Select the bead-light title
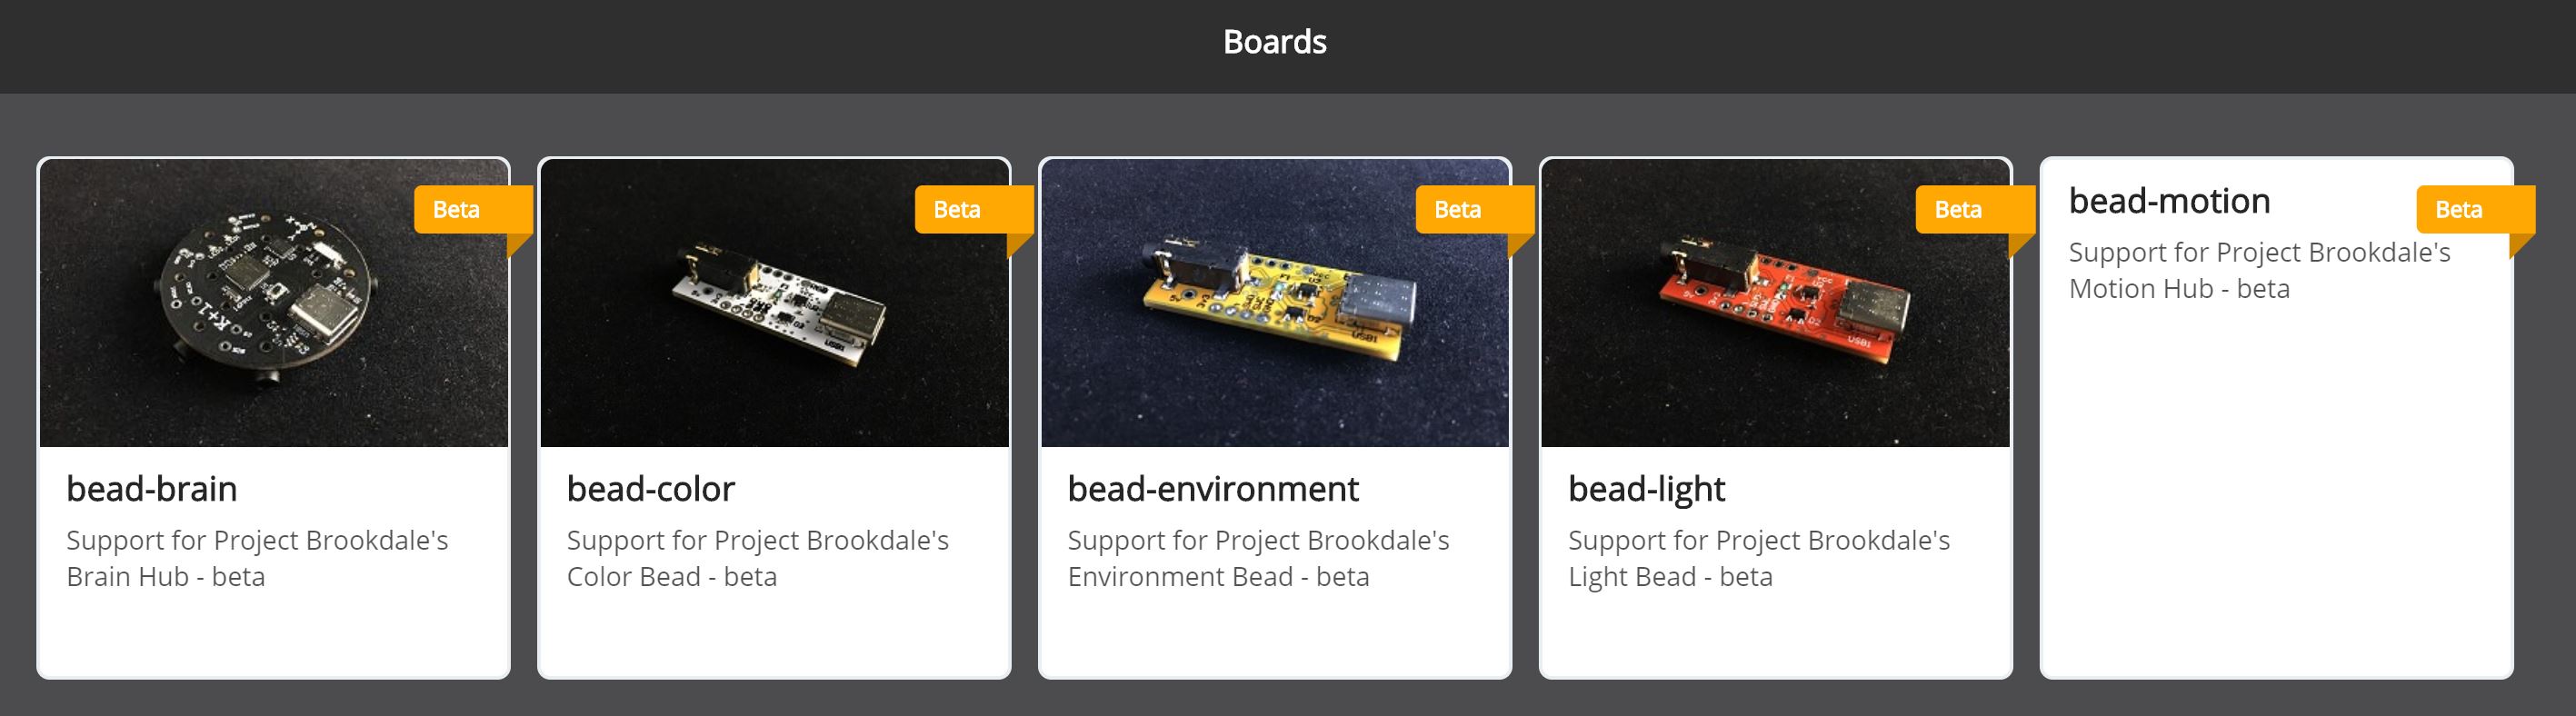Image resolution: width=2576 pixels, height=716 pixels. [x=1647, y=489]
